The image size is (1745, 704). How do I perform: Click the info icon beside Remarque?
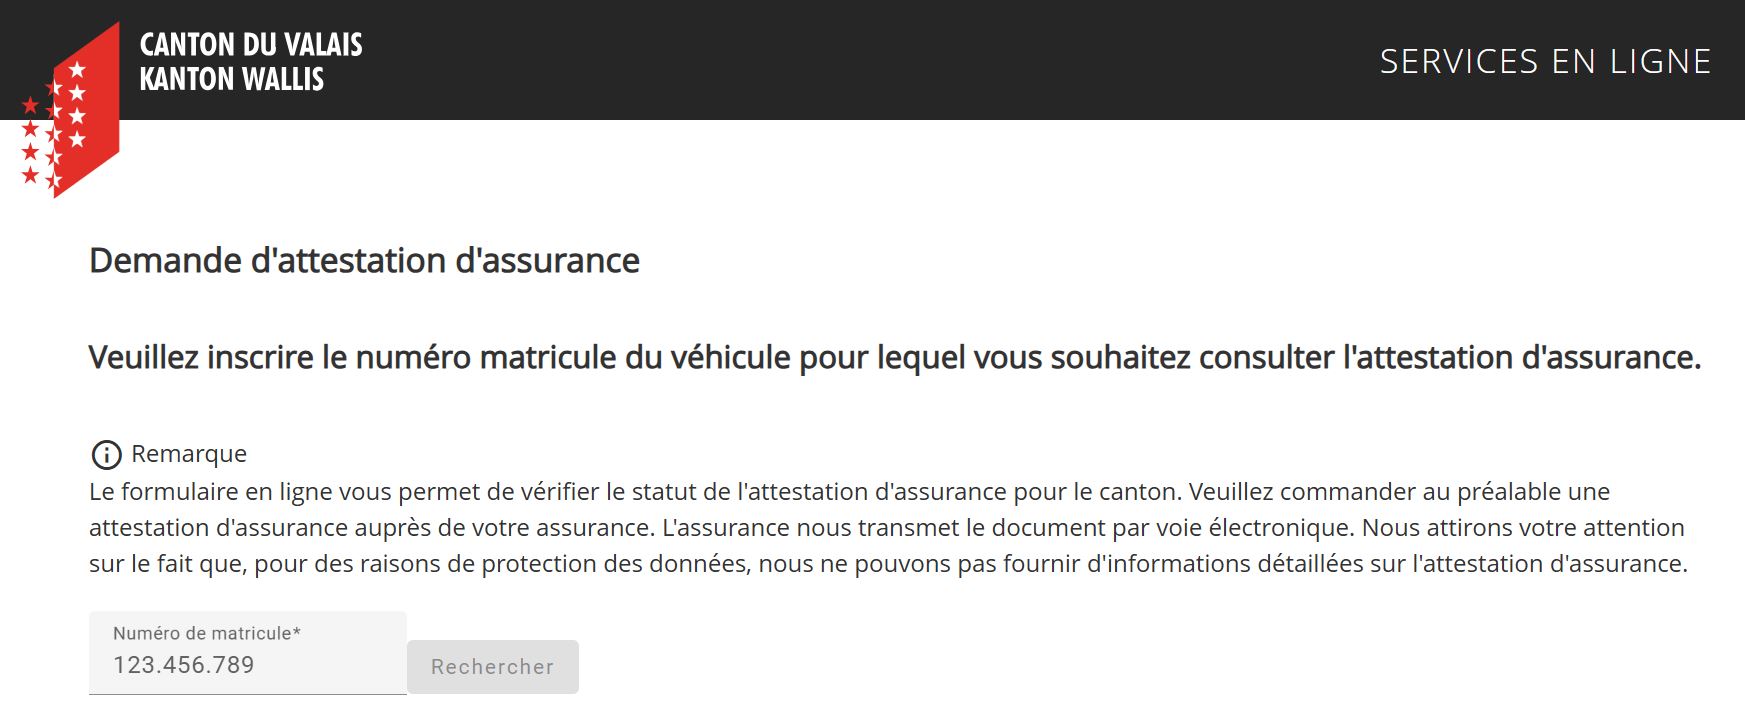pos(106,455)
